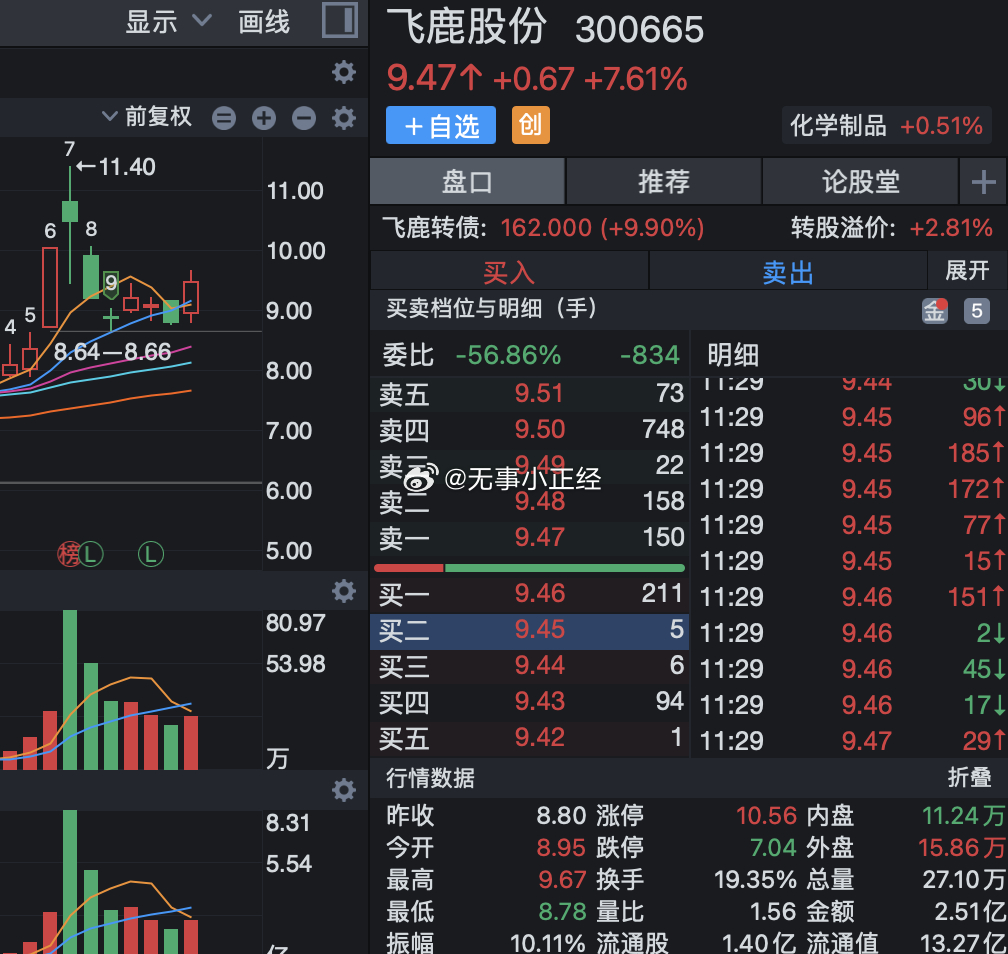The image size is (1008, 954).
Task: Add a new tab with plus button
Action: [x=984, y=182]
